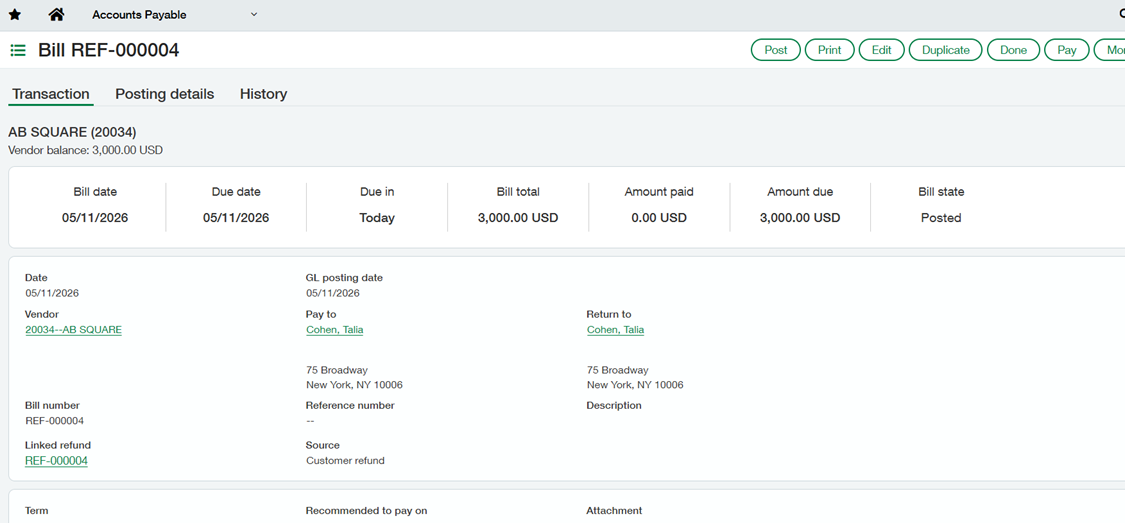
Task: Open the favorites star icon
Action: (14, 15)
